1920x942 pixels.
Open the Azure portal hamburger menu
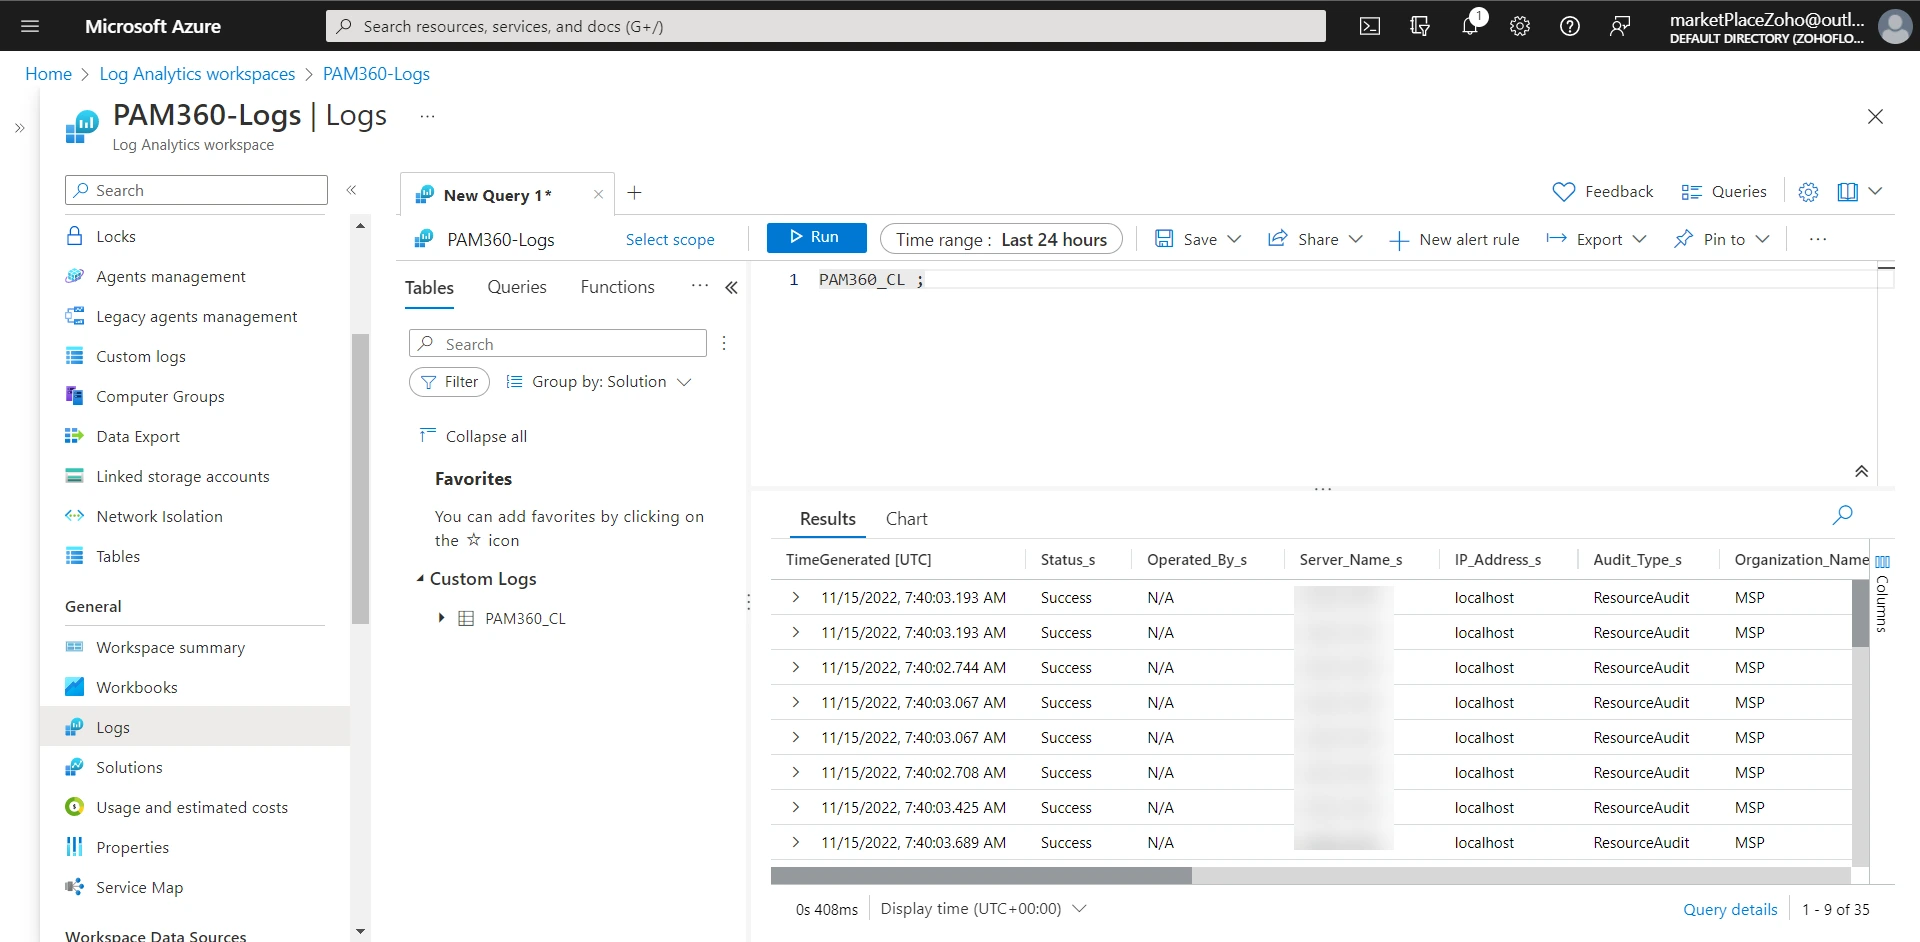coord(30,26)
